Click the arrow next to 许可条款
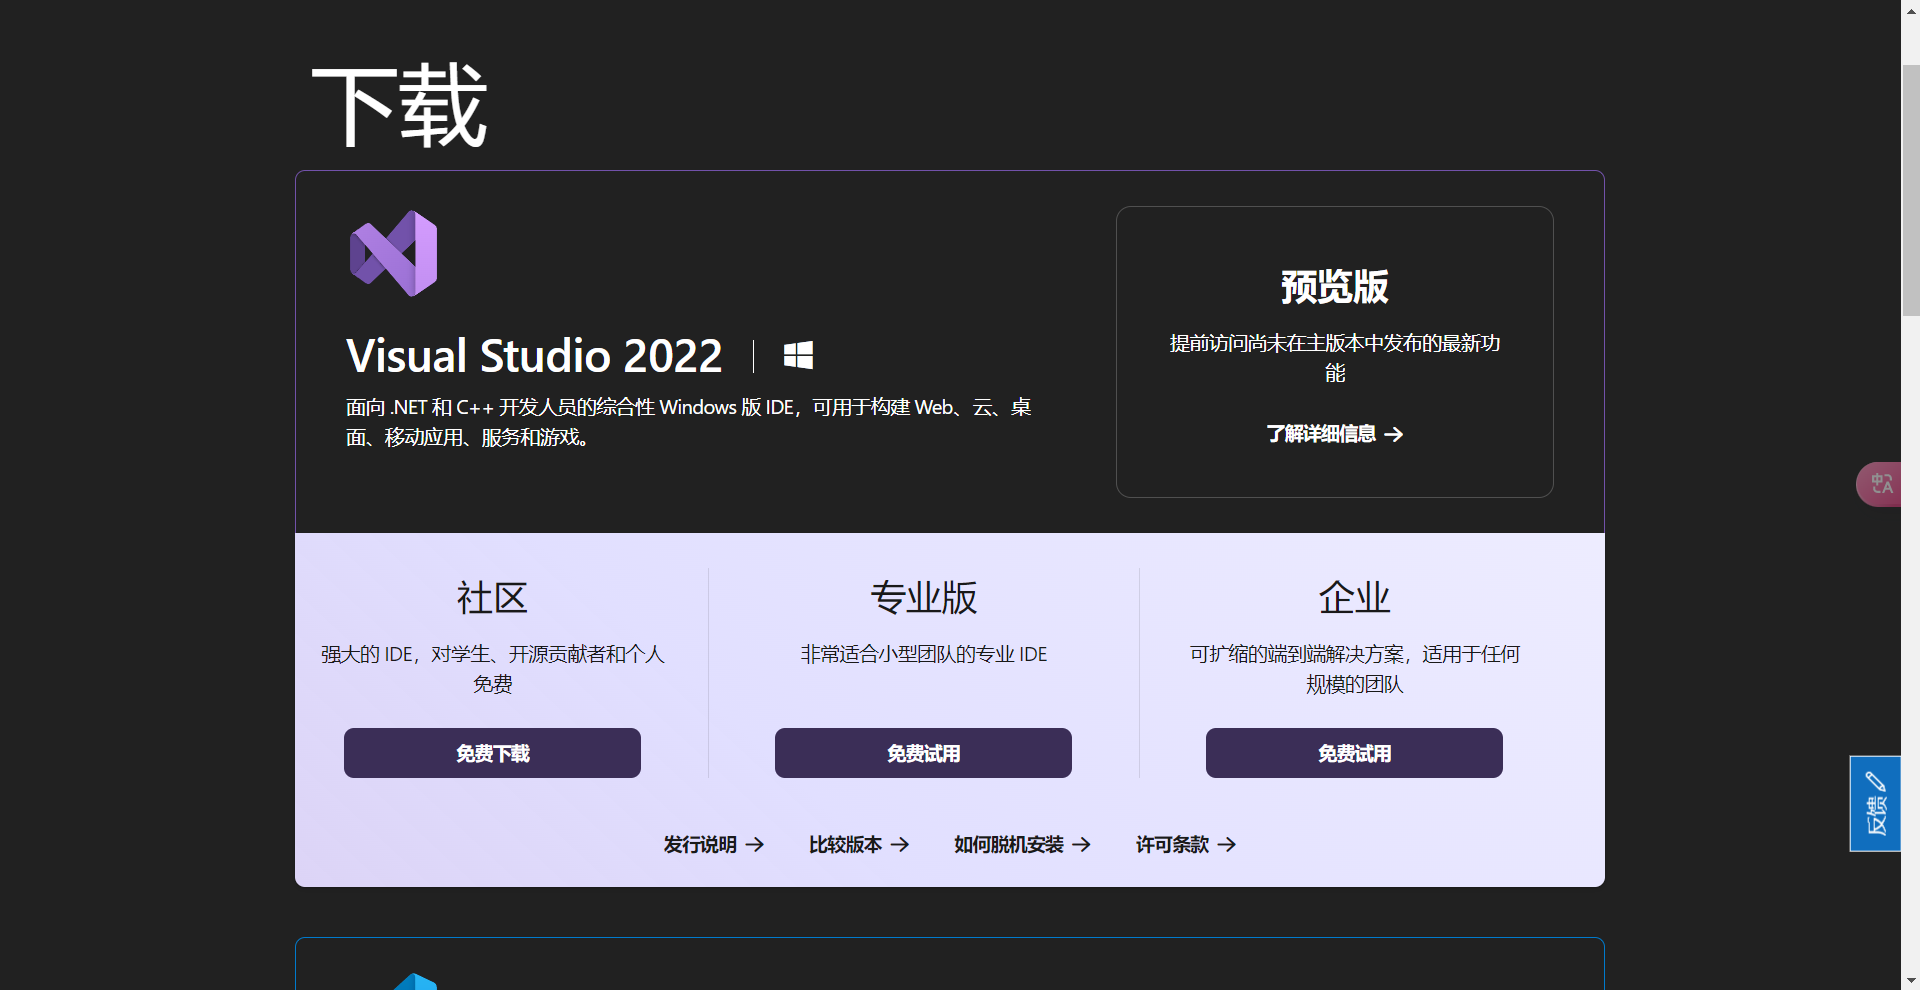This screenshot has width=1920, height=990. [x=1227, y=845]
